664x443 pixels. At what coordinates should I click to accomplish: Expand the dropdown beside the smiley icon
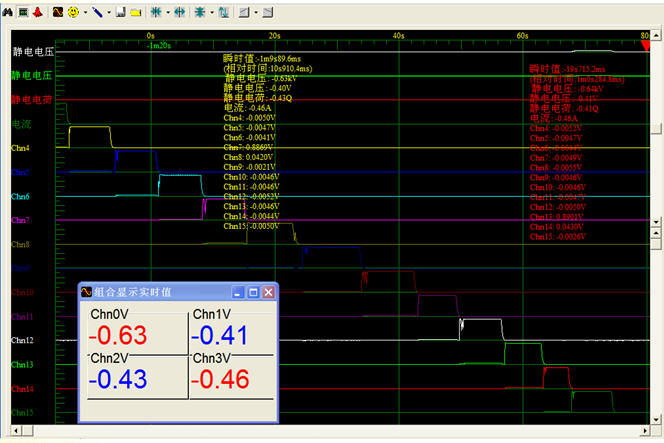tap(86, 12)
